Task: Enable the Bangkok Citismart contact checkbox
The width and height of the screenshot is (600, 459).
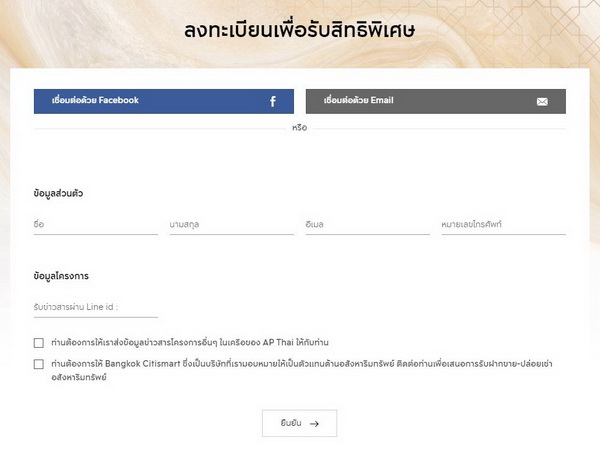Action: (39, 365)
